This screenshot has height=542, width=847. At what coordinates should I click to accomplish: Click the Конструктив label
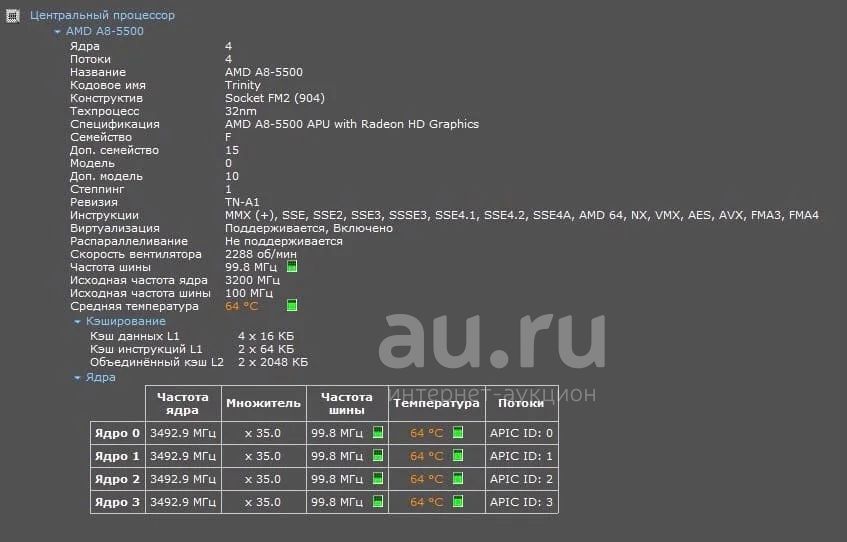[x=106, y=98]
